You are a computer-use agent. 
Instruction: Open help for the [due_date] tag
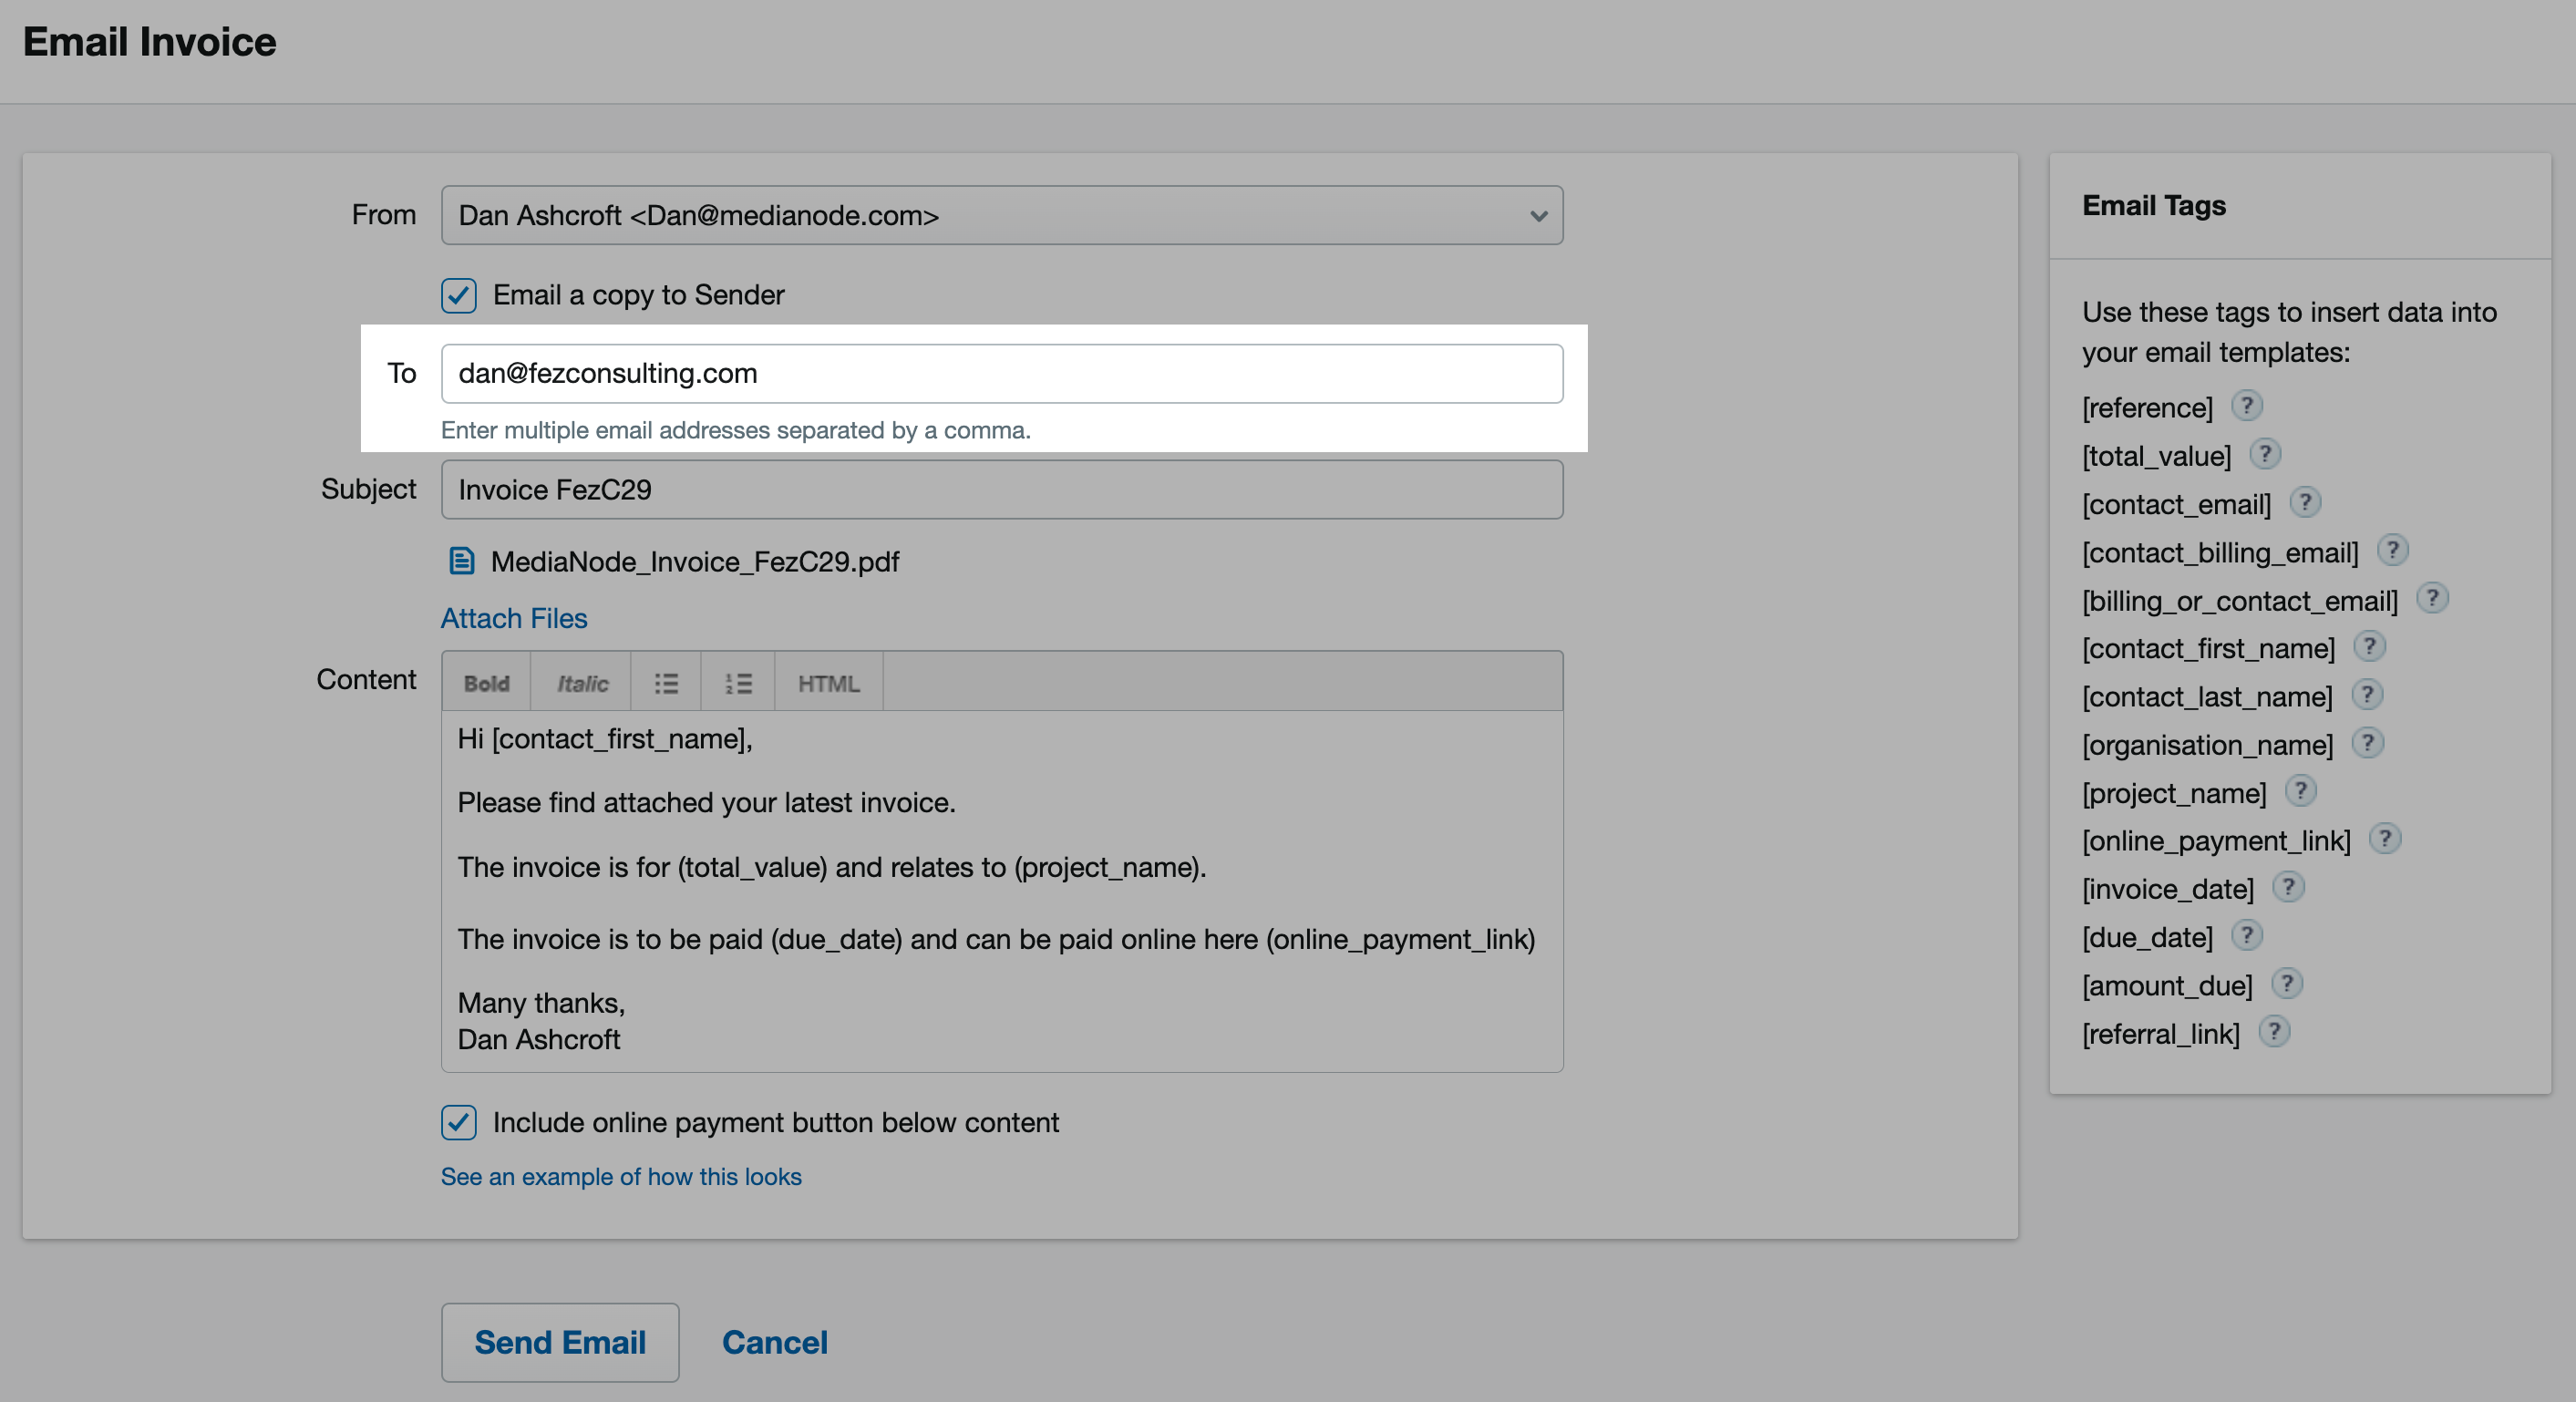pos(2248,935)
